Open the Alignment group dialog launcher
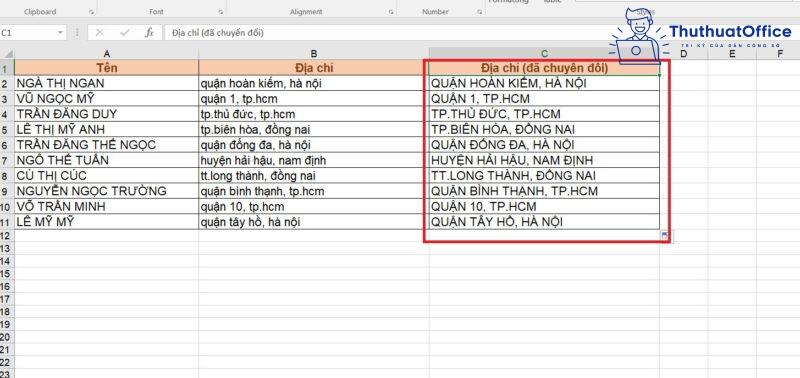 point(391,12)
